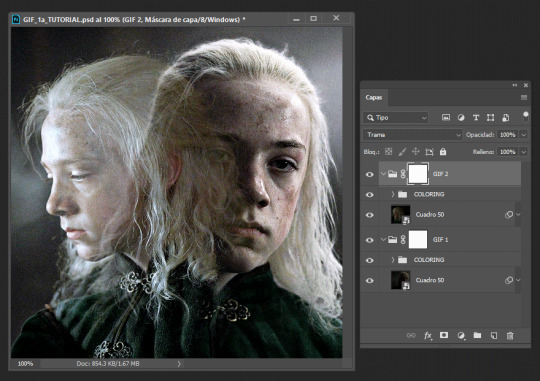Select Cuadro 50 thumbnail in GIF 1
The height and width of the screenshot is (381, 540).
coord(401,280)
